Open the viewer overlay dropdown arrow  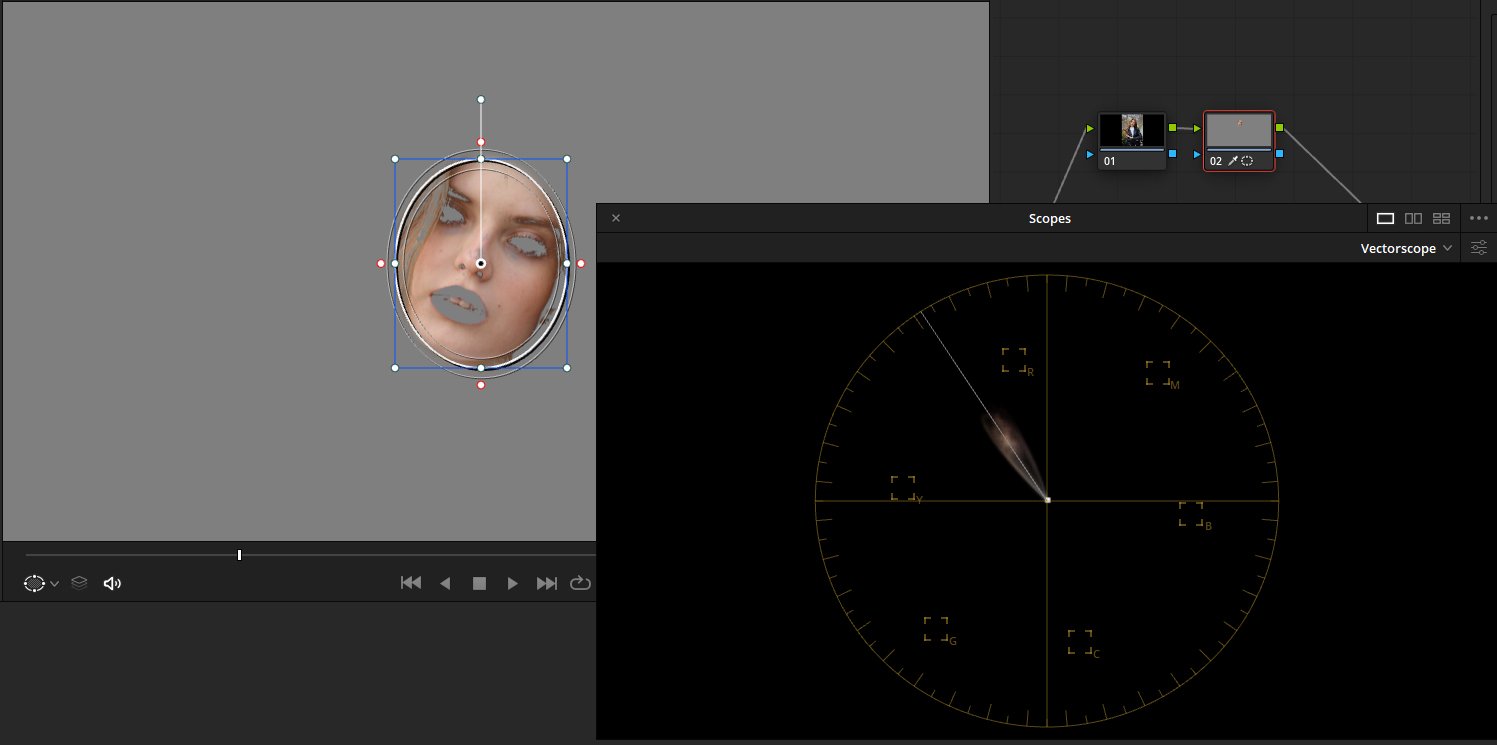[x=55, y=584]
